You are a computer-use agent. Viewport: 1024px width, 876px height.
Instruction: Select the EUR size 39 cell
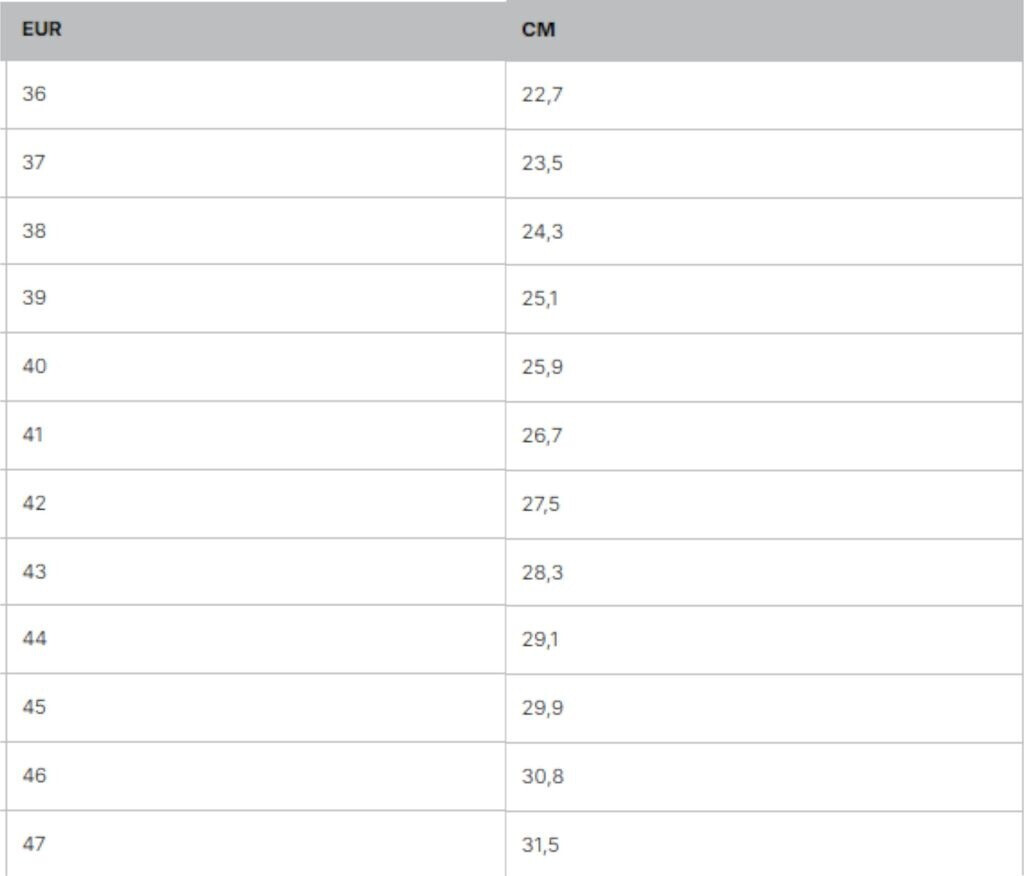(34, 298)
